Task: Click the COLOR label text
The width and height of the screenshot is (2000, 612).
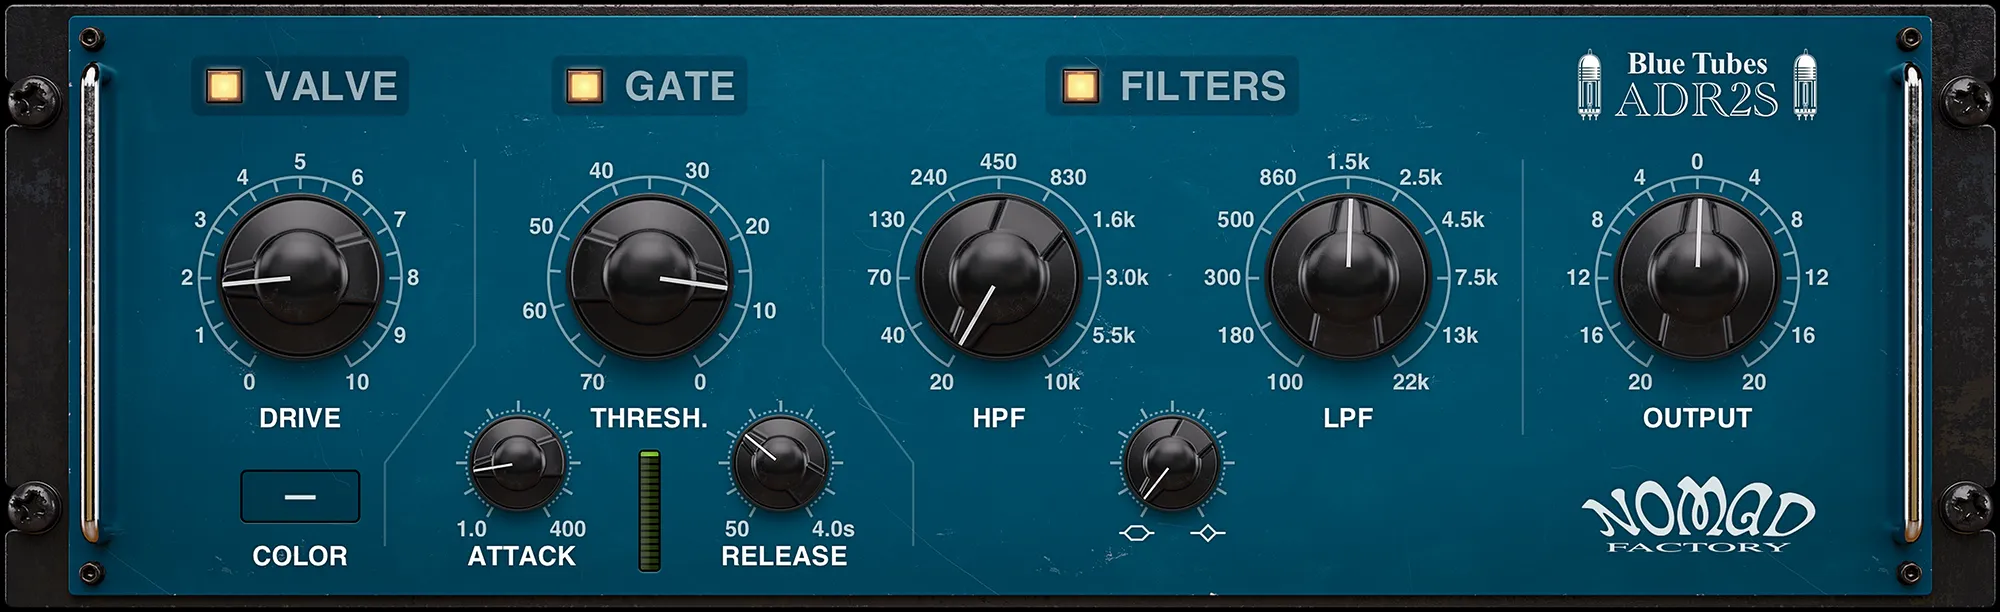Action: [x=300, y=556]
